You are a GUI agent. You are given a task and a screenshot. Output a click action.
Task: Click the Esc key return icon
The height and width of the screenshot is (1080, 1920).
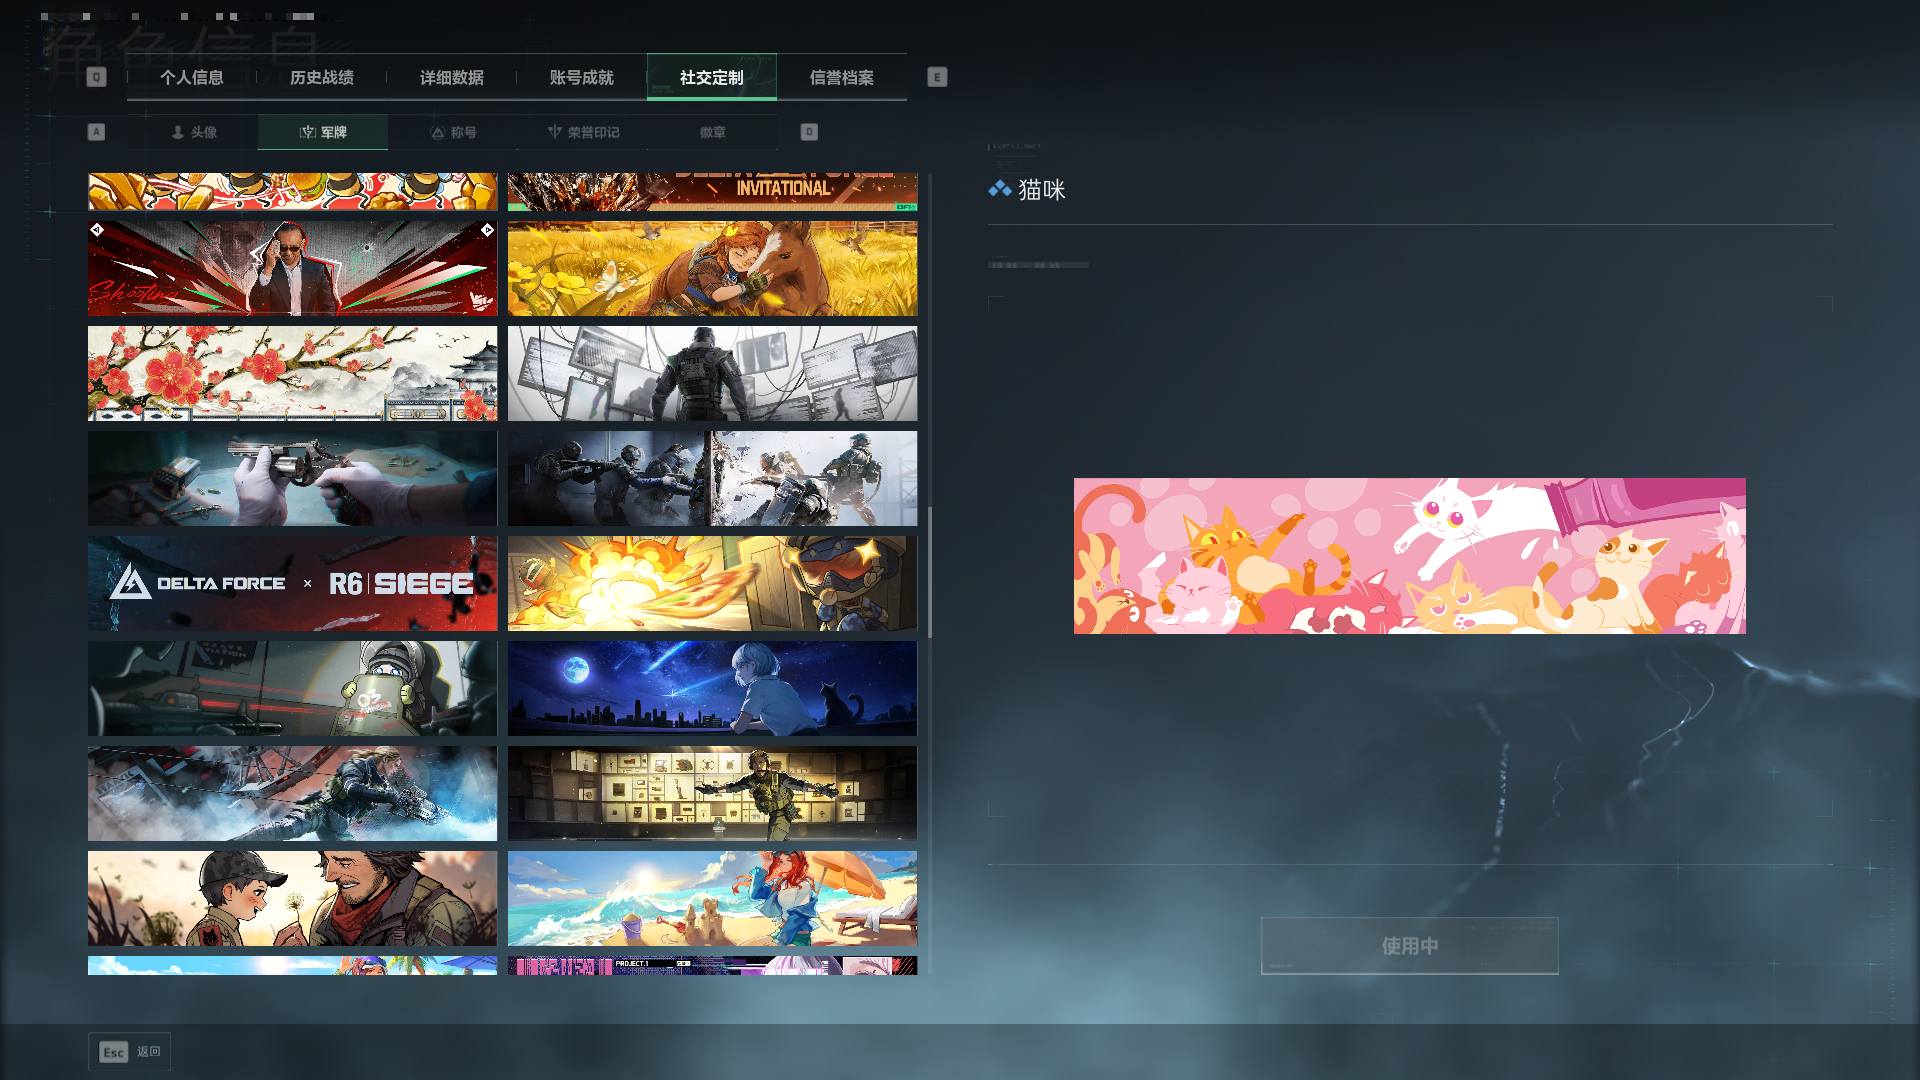click(113, 1052)
